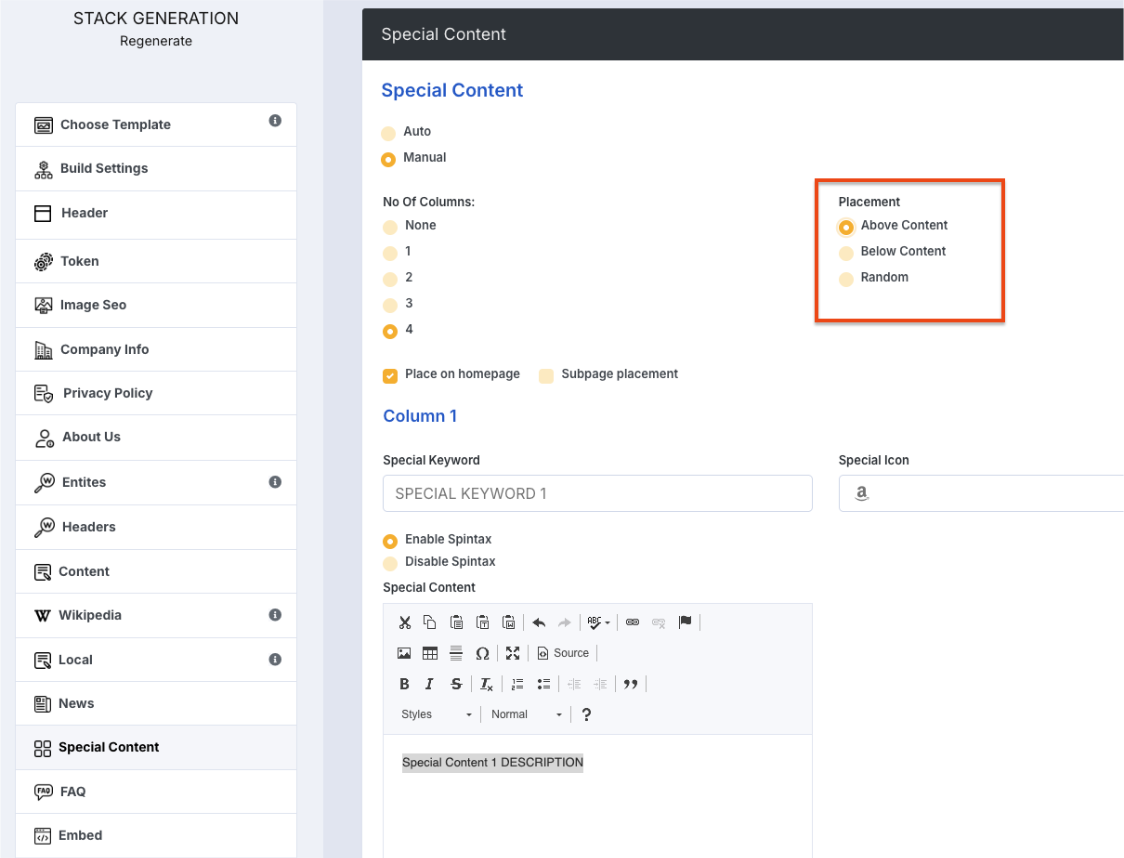Viewport: 1124px width, 858px height.
Task: Toggle bold formatting
Action: [x=404, y=684]
